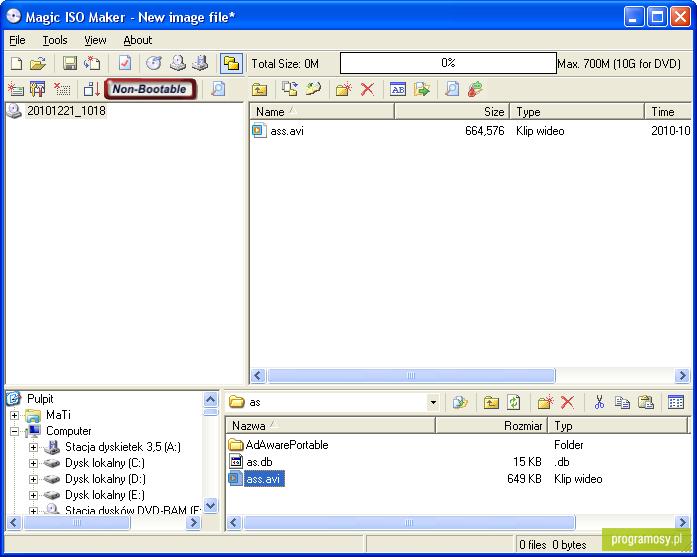Click the Save As icon
The height and width of the screenshot is (557, 697).
point(92,64)
